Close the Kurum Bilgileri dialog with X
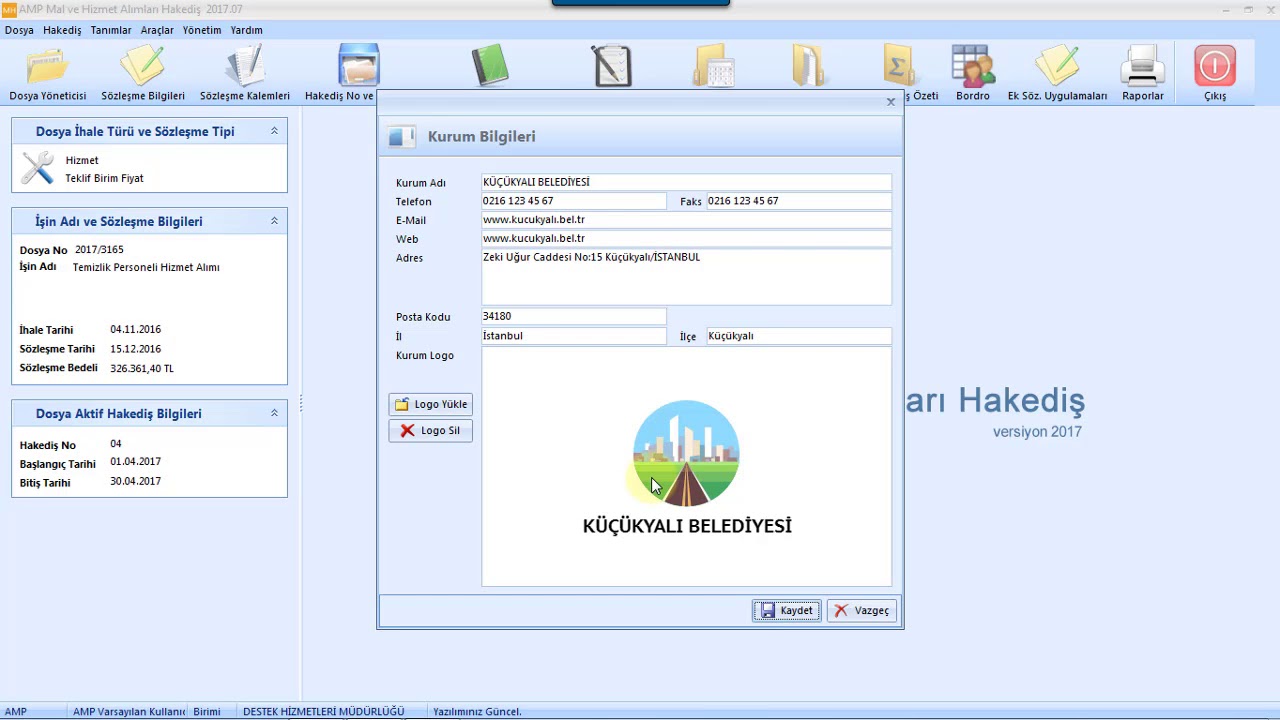This screenshot has width=1280, height=720. pos(890,102)
